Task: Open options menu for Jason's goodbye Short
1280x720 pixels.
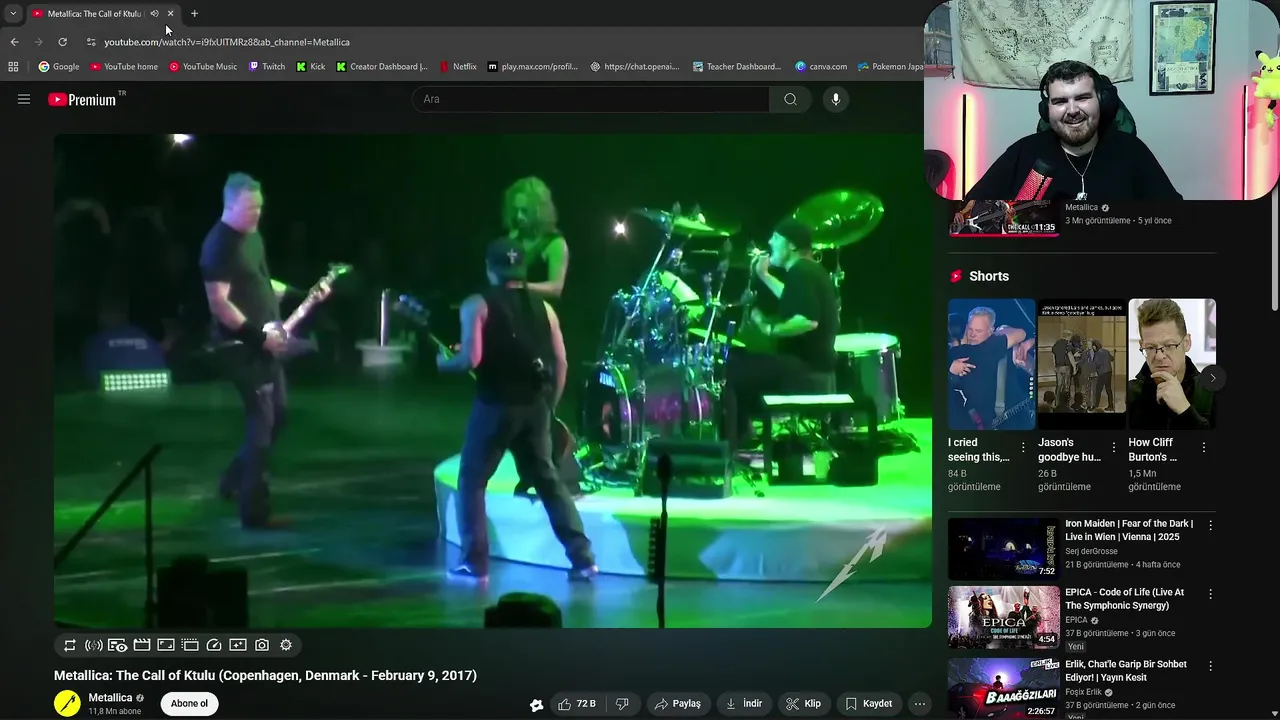Action: pos(1113,448)
